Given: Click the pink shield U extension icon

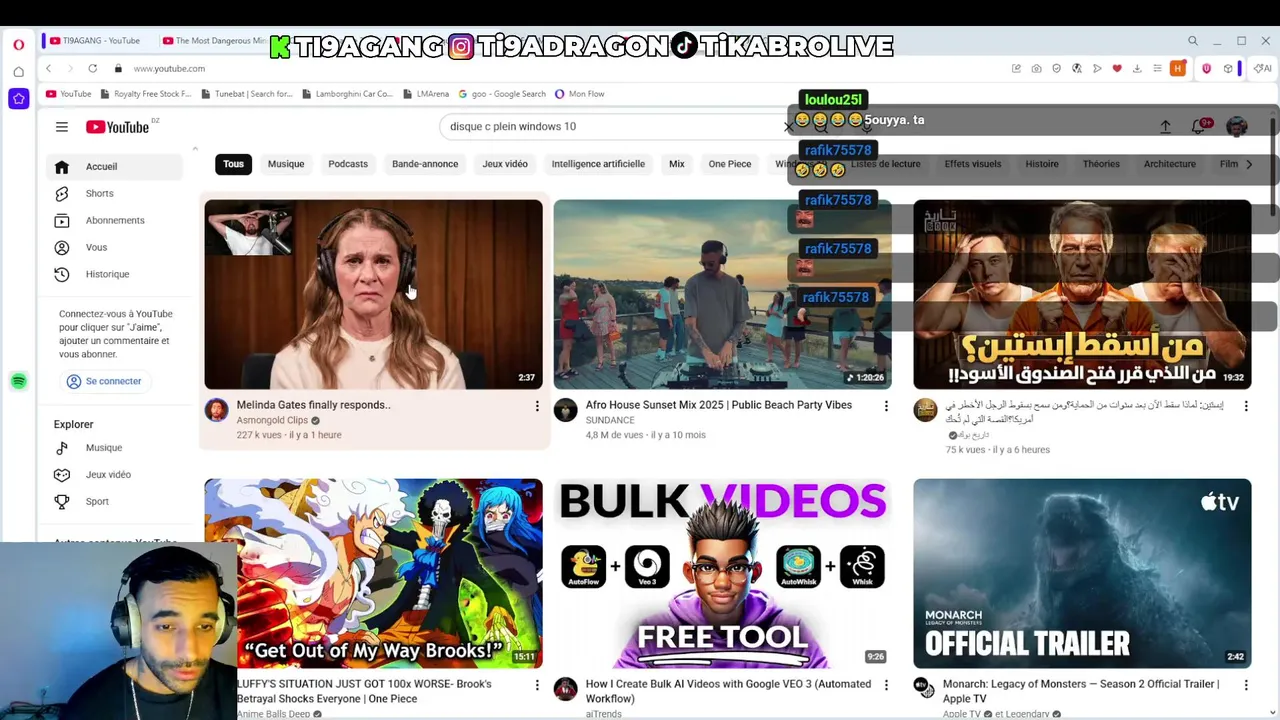Looking at the screenshot, I should 1206,68.
